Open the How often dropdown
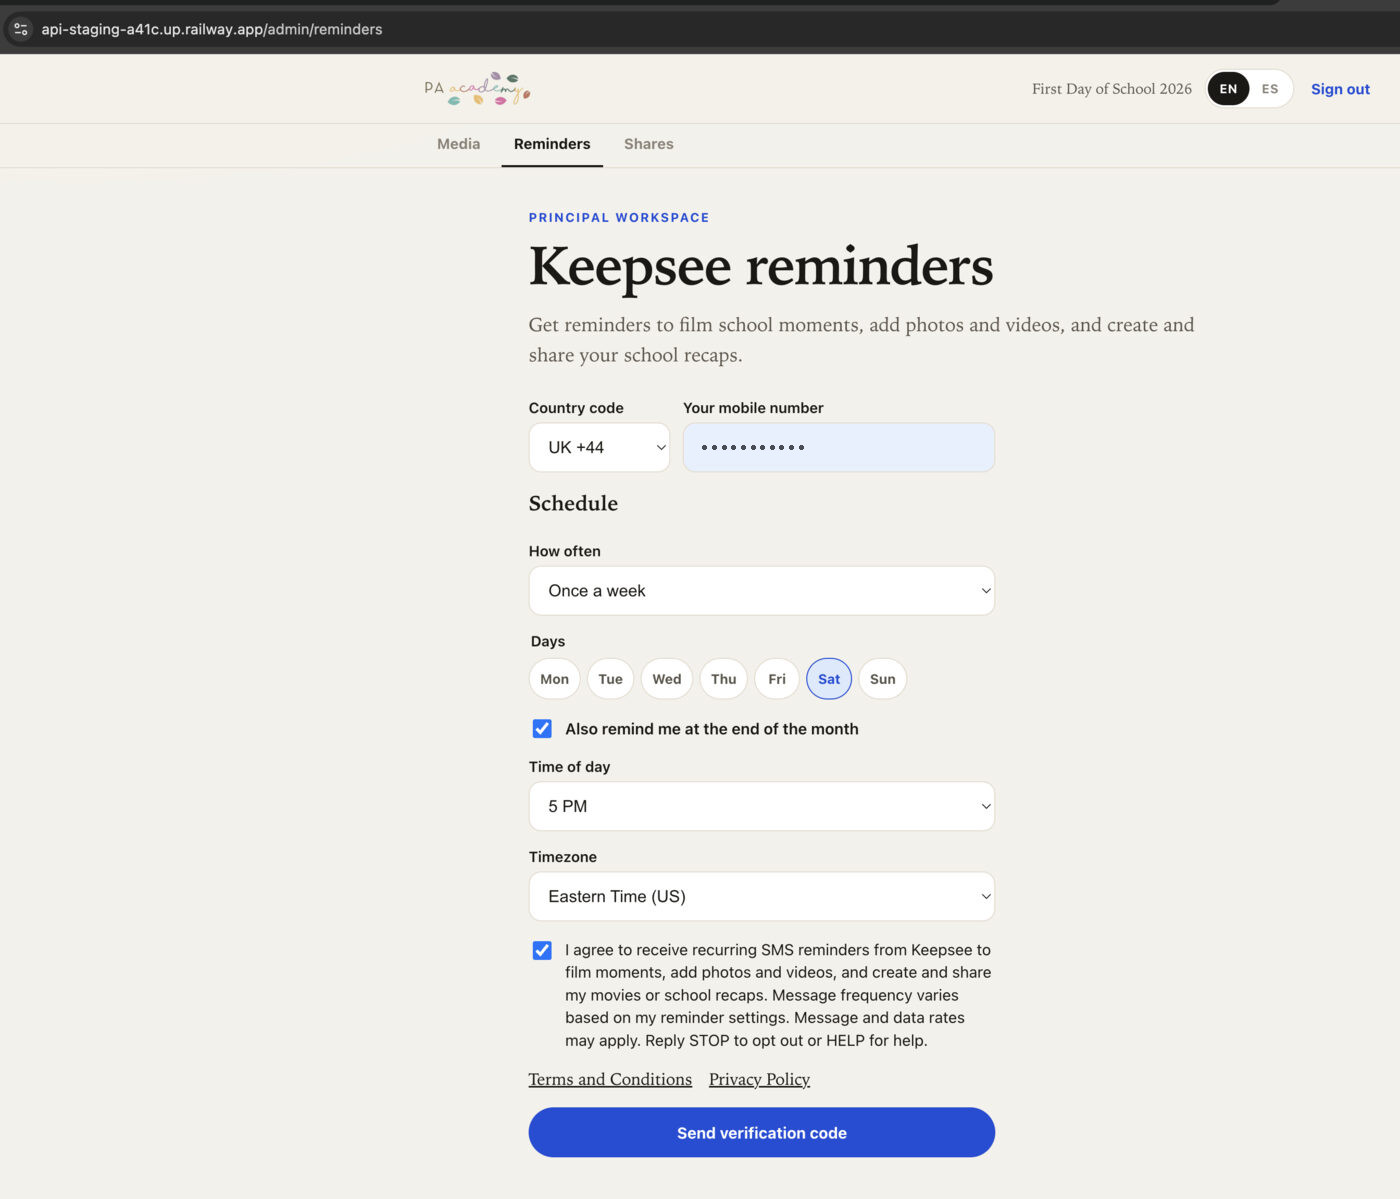This screenshot has width=1400, height=1199. 762,591
